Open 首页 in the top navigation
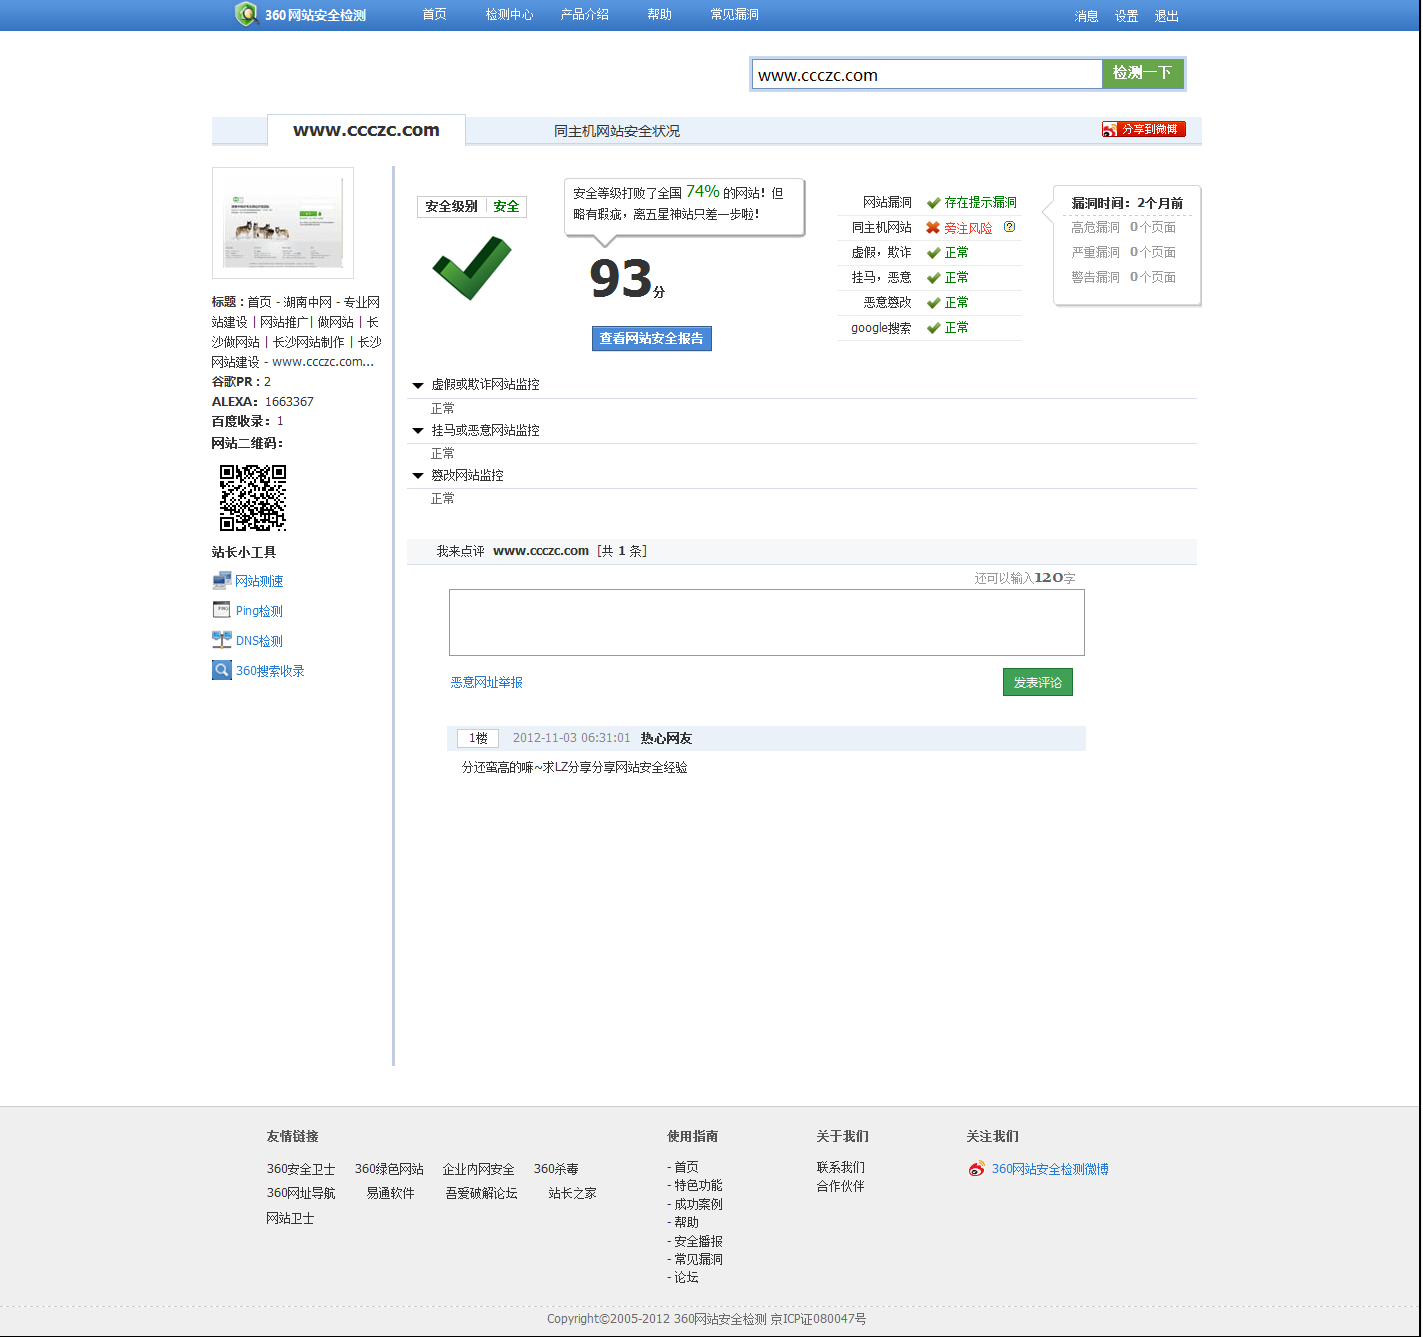Screen dimensions: 1423x1337 click(x=434, y=15)
